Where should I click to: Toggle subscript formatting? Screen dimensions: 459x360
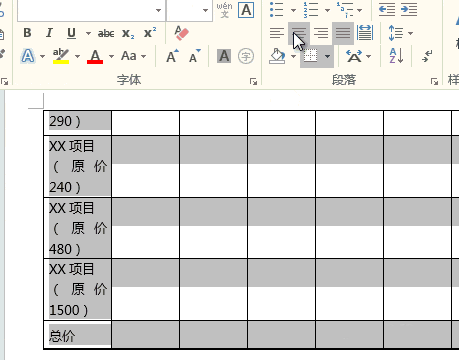coord(128,33)
